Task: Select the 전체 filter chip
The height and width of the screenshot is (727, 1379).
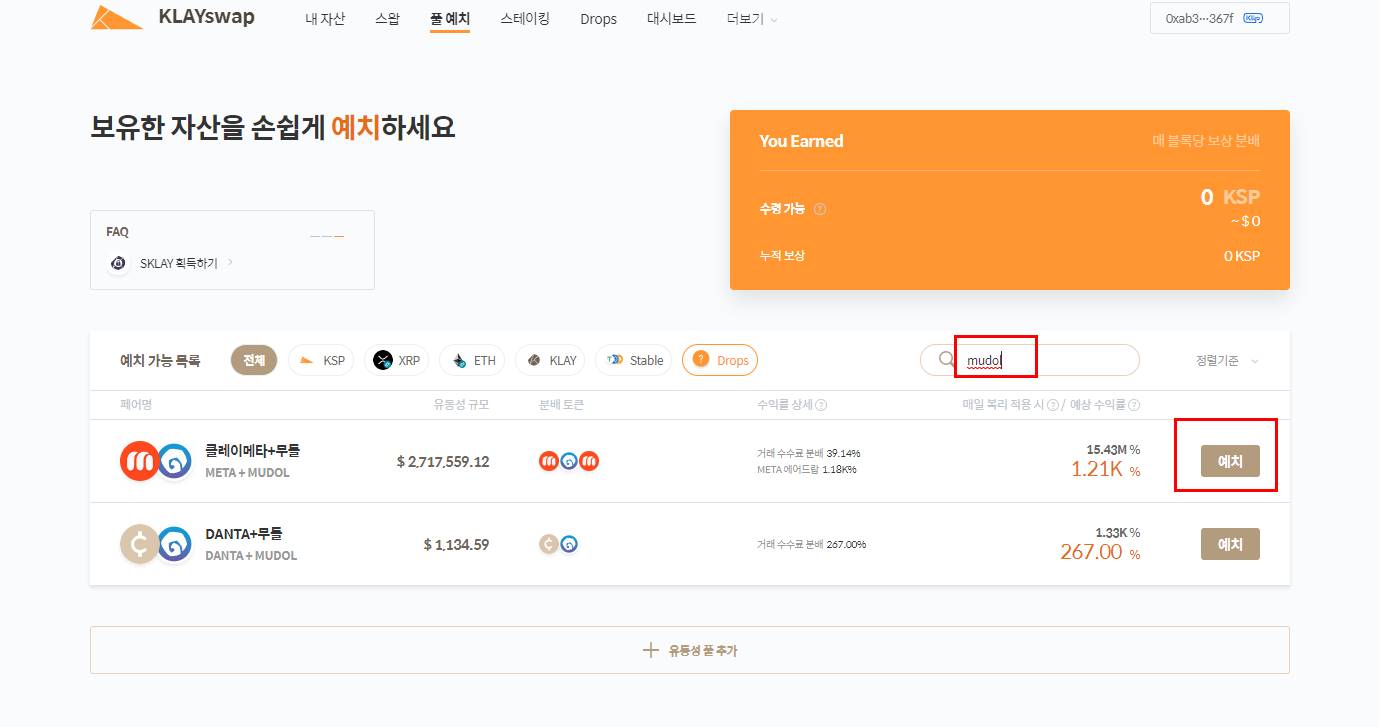Action: point(254,360)
